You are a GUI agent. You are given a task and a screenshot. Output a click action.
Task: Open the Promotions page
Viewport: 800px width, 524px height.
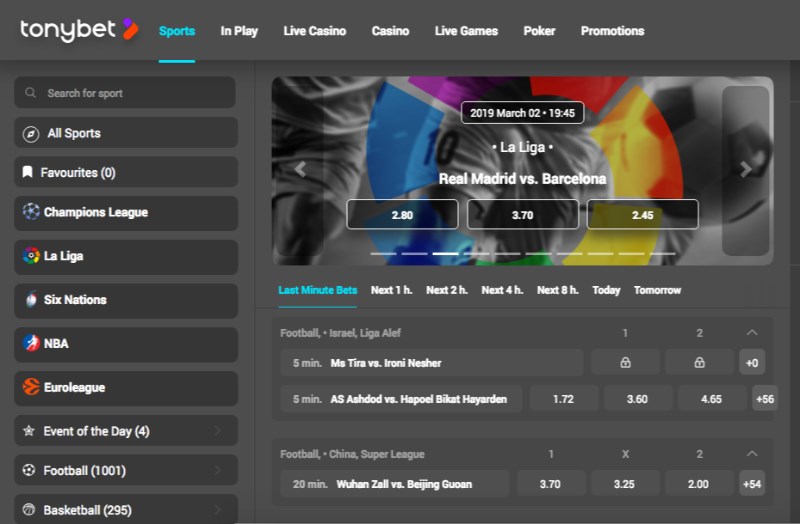tap(612, 31)
